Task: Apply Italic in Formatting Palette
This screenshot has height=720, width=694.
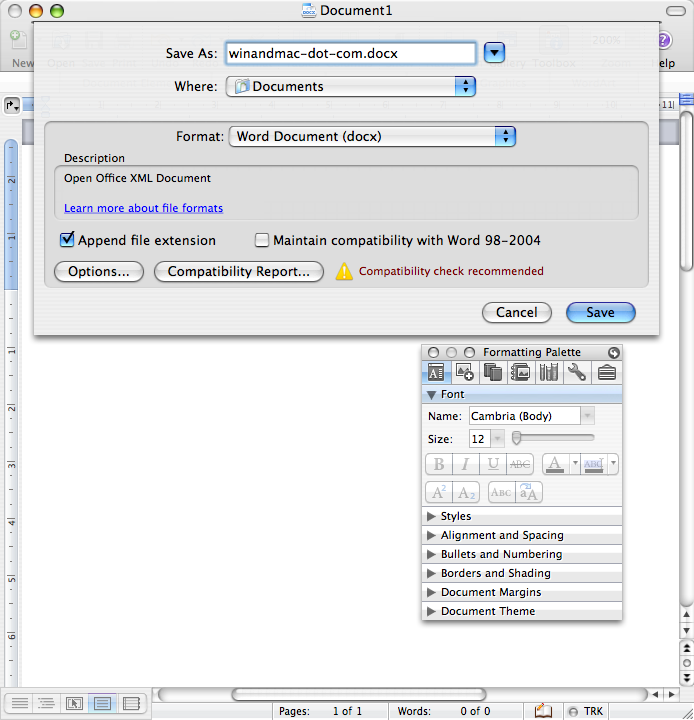Action: (x=466, y=464)
